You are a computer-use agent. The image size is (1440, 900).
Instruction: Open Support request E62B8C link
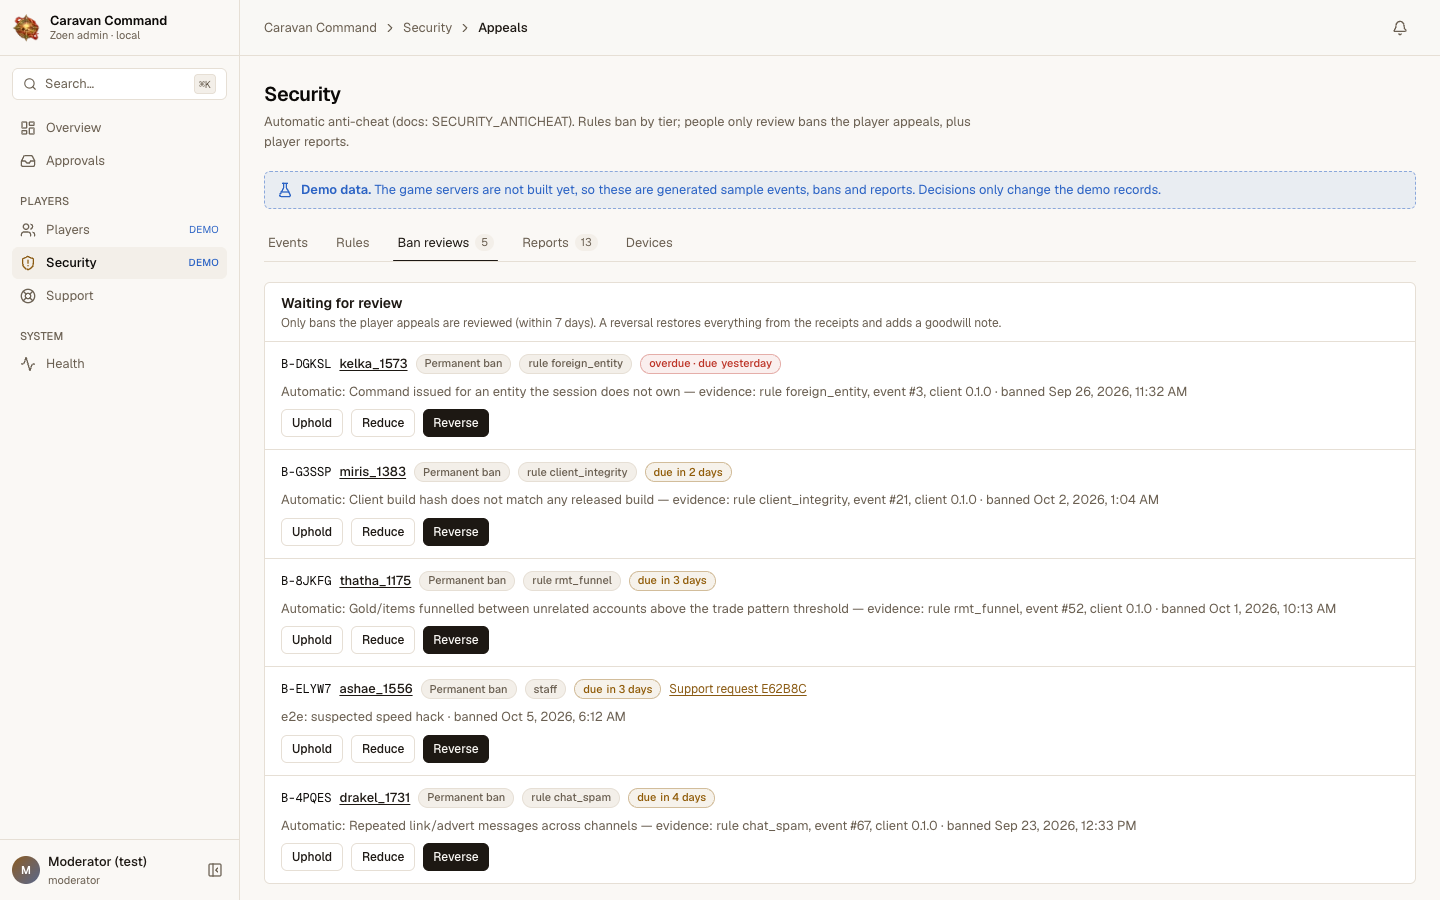coord(738,689)
